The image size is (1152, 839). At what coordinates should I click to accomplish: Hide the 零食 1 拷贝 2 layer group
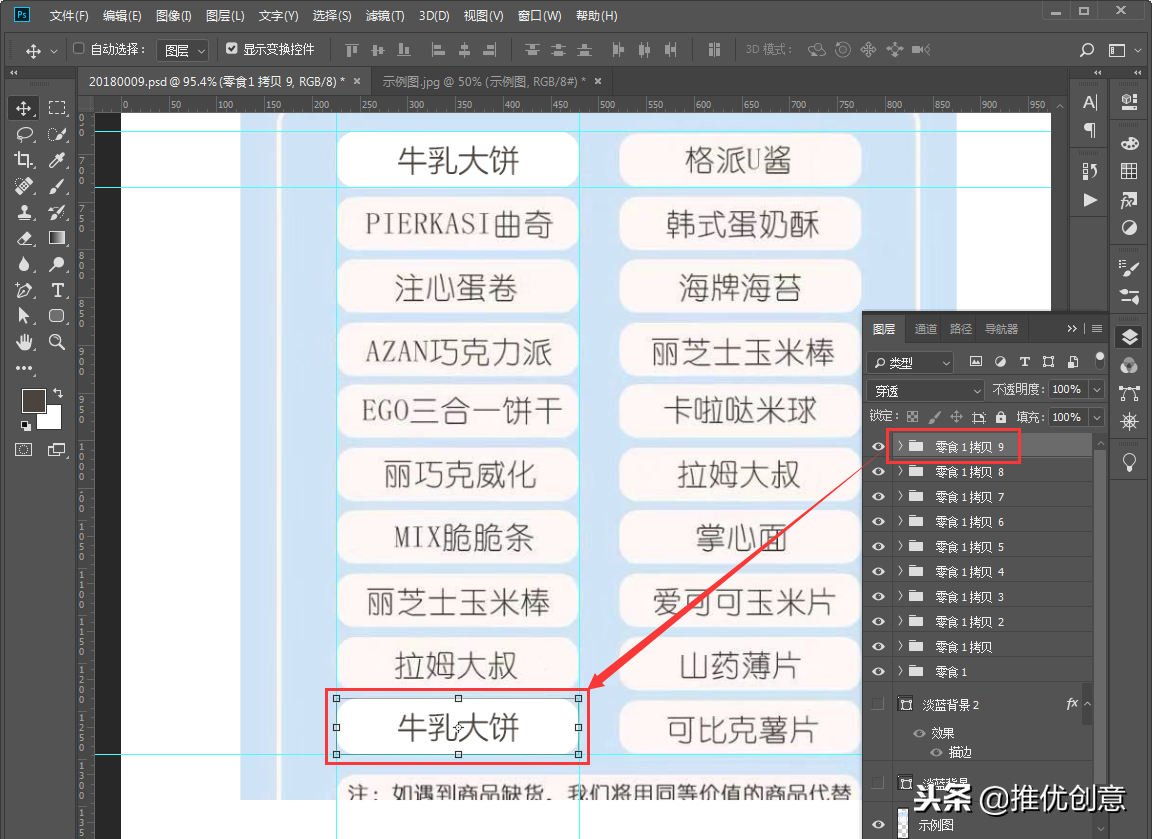pos(877,622)
